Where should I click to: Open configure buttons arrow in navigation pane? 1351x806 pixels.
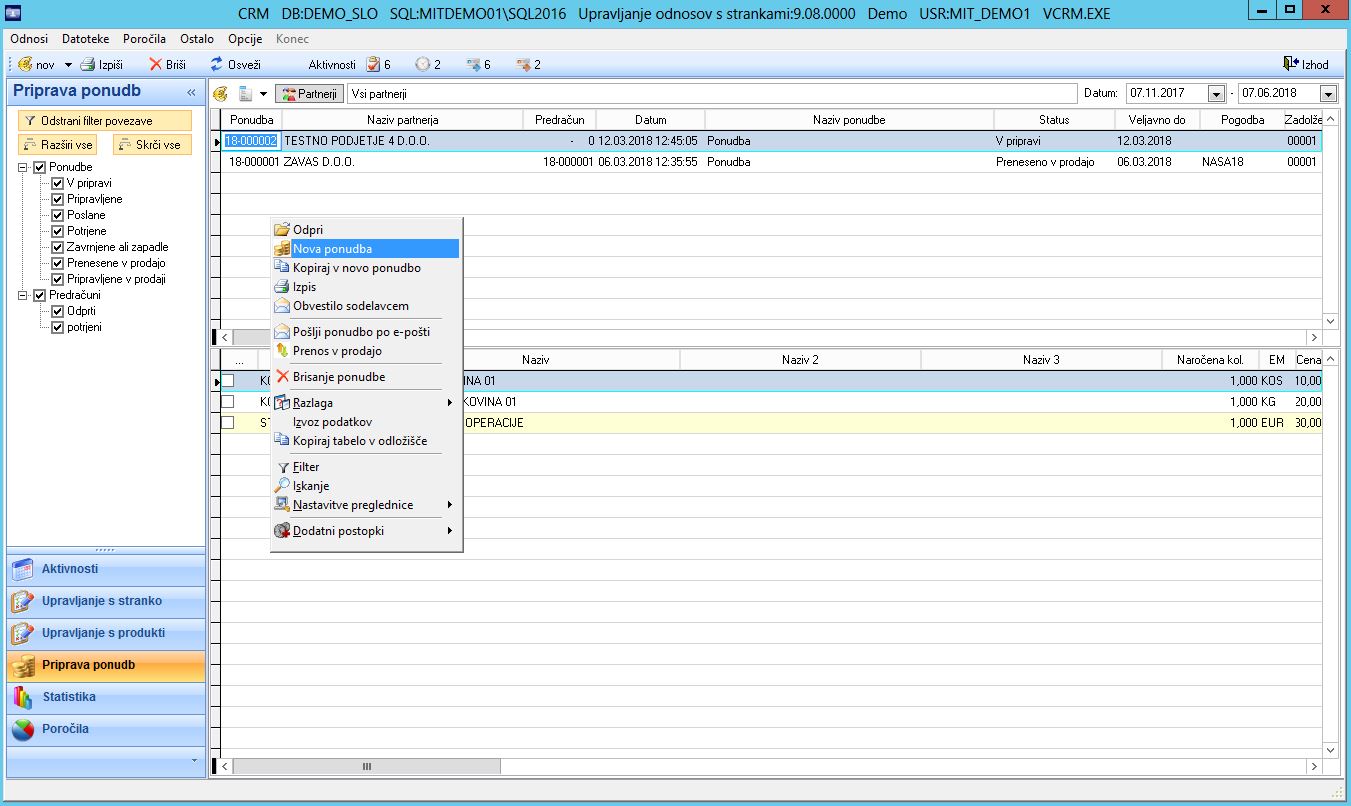(x=195, y=762)
